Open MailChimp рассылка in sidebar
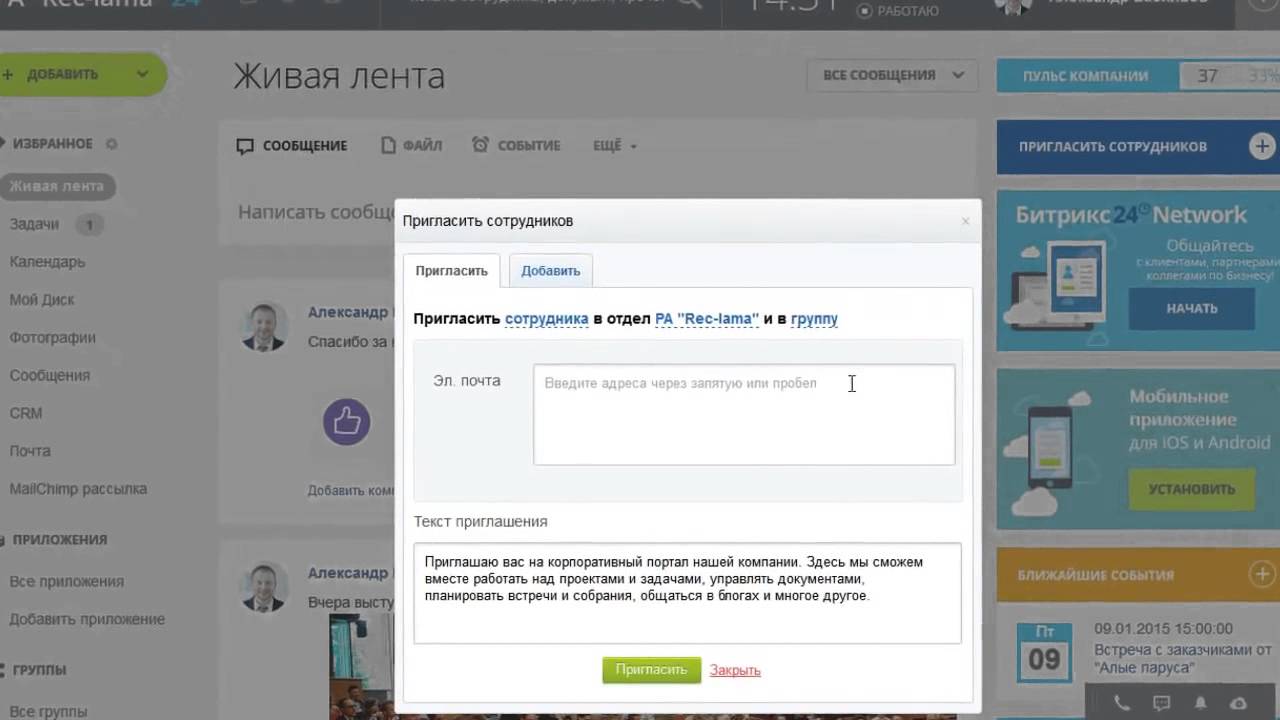The image size is (1280, 720). click(x=78, y=489)
